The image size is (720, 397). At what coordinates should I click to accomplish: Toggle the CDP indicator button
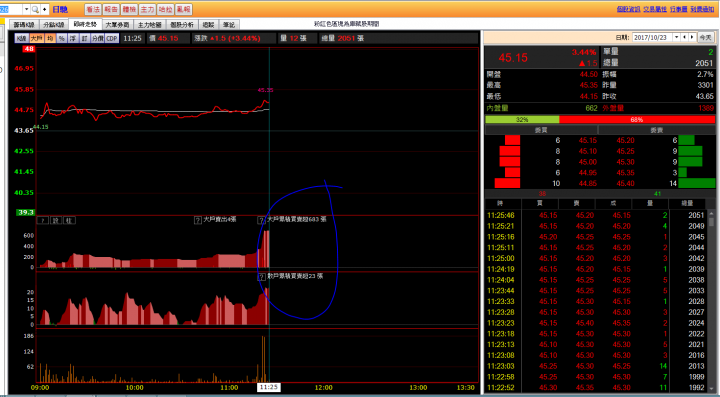(x=112, y=38)
